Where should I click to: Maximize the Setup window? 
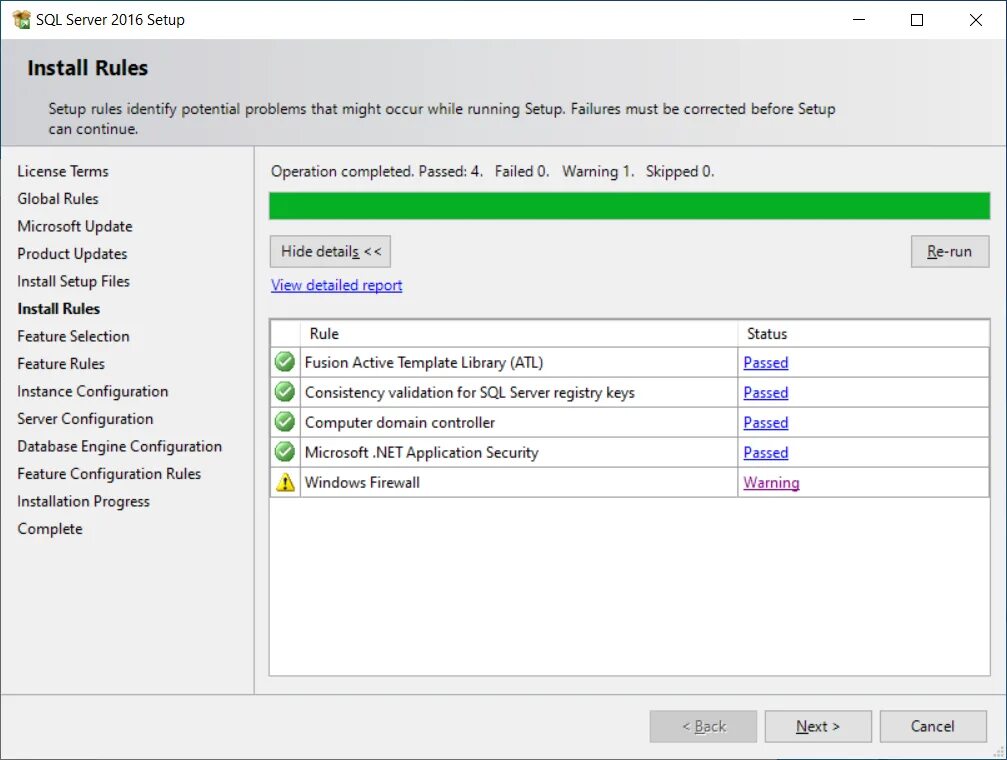[x=917, y=20]
